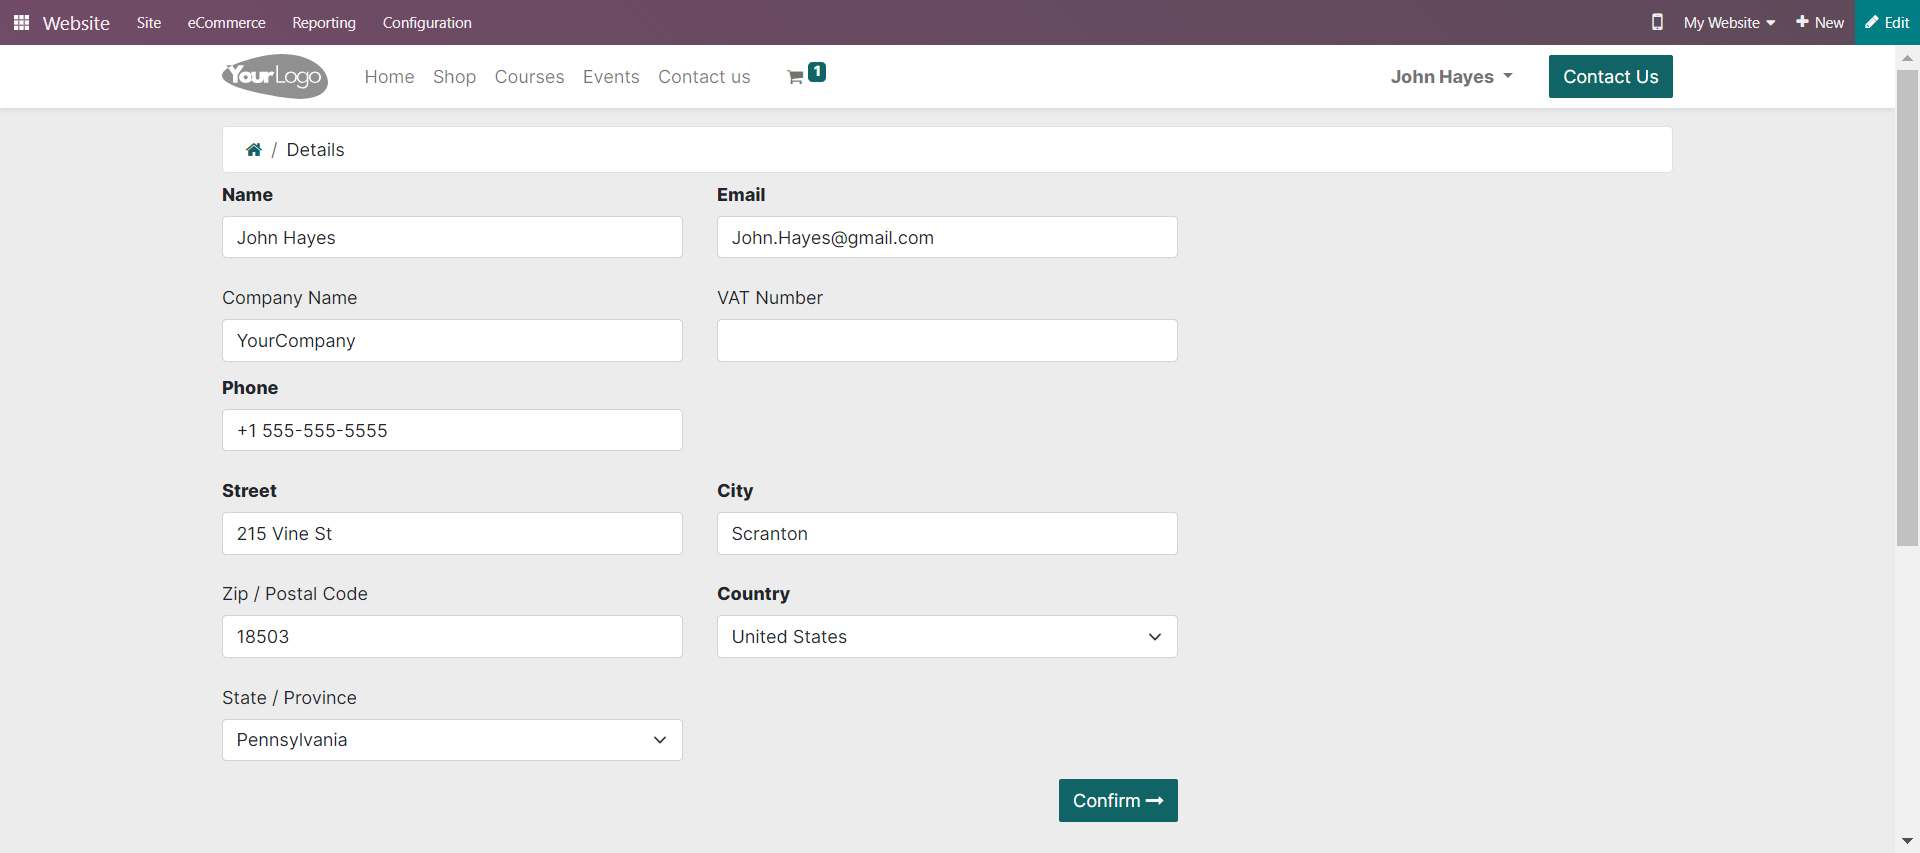1920x853 pixels.
Task: Click the Confirm button
Action: tap(1118, 801)
